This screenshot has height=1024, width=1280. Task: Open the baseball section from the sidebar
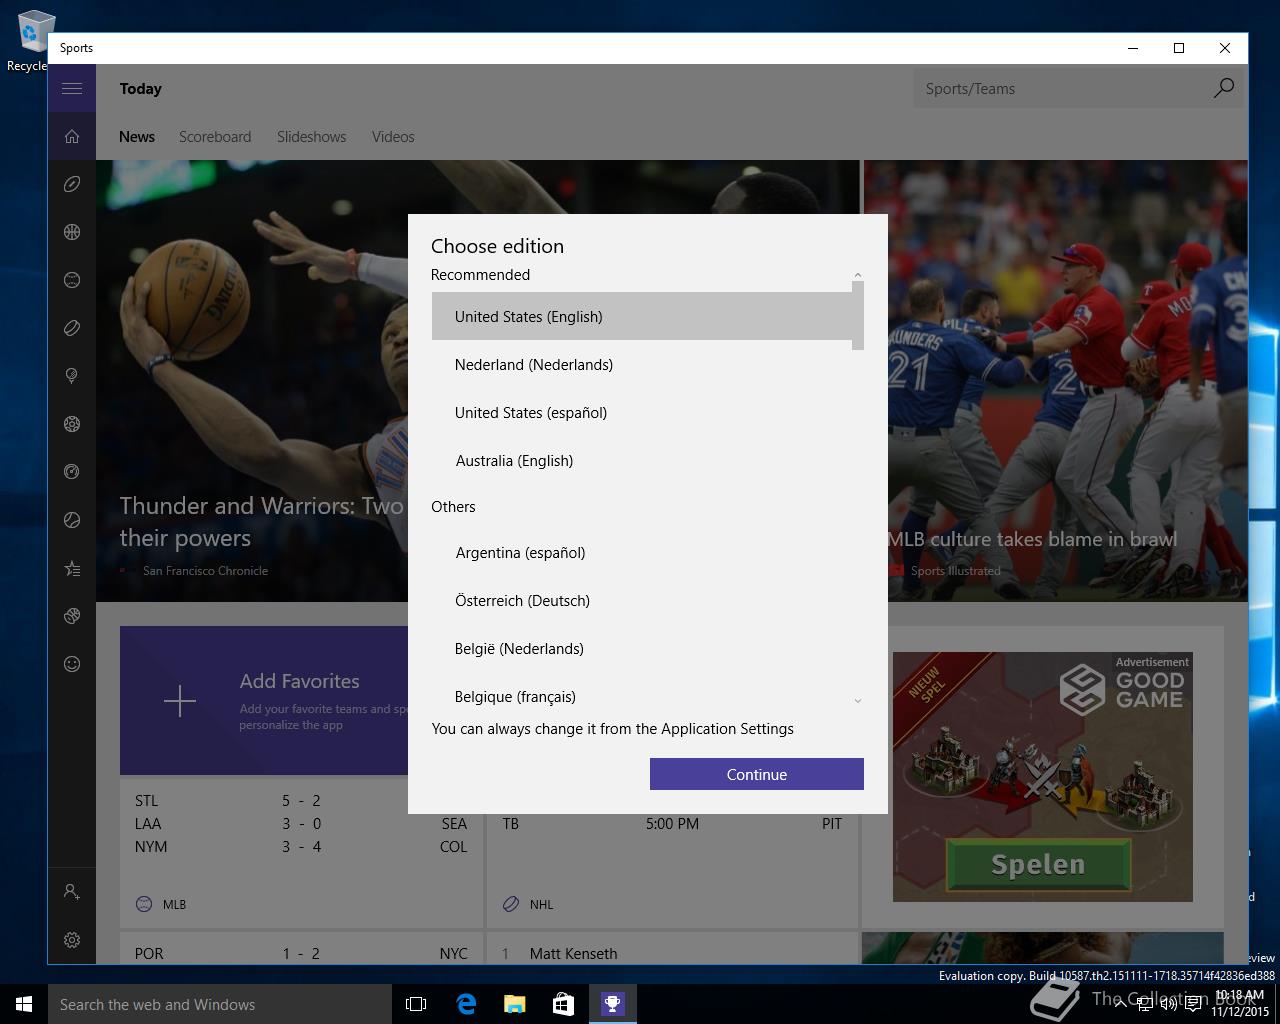(72, 280)
